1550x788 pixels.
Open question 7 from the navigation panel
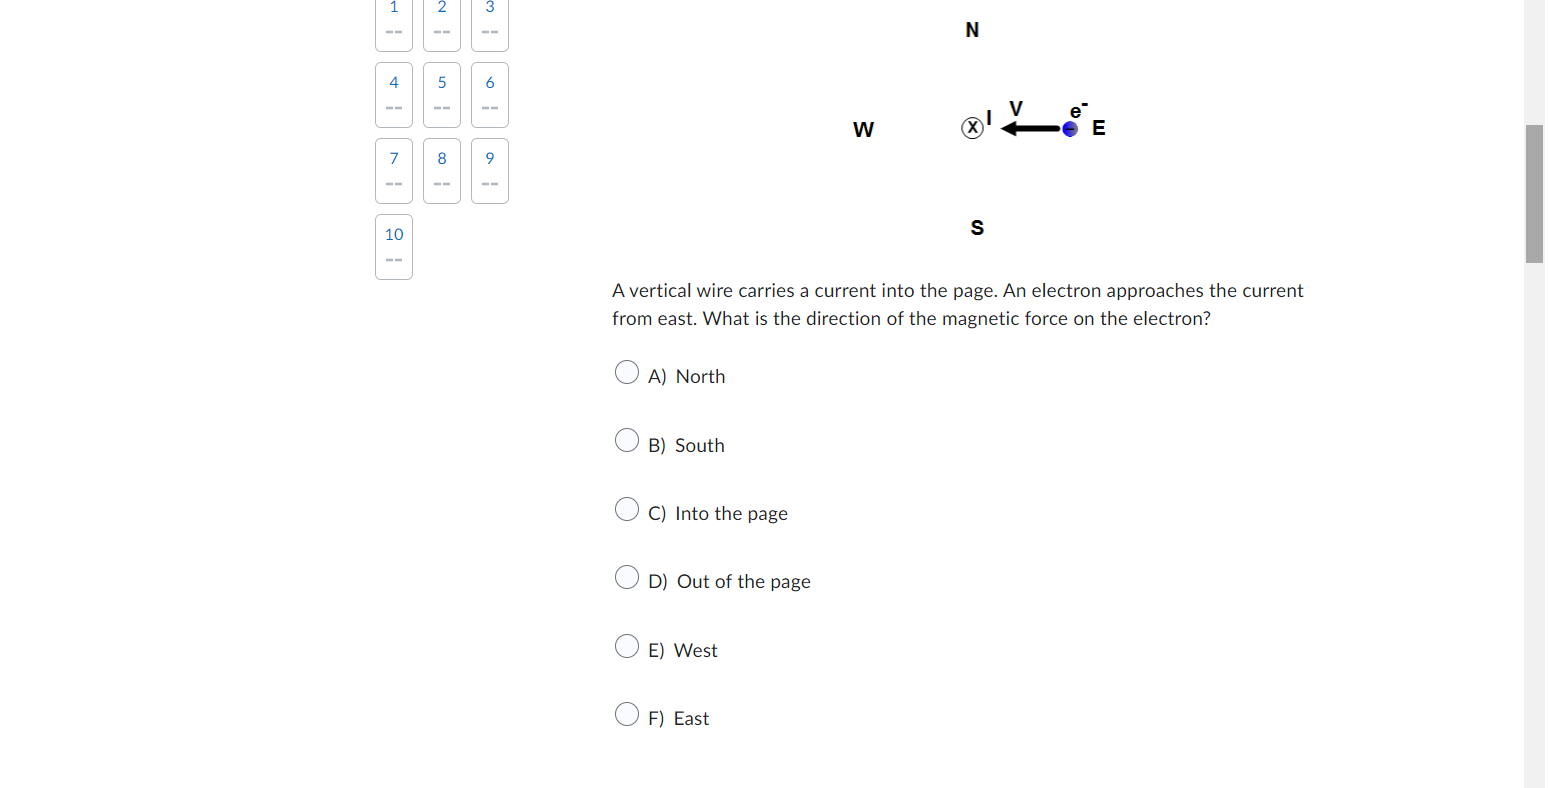click(393, 170)
